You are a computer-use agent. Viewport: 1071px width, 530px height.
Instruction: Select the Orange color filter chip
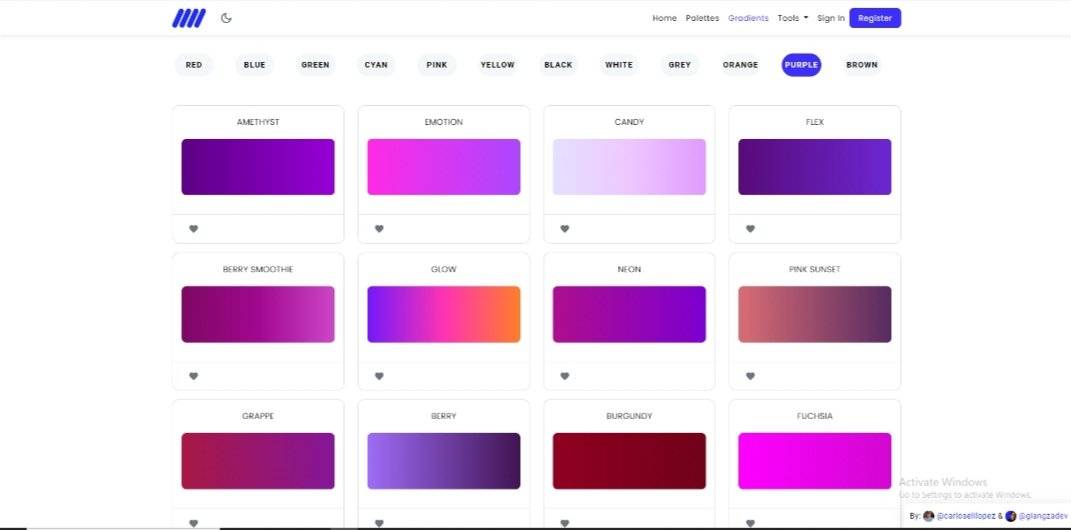(740, 65)
